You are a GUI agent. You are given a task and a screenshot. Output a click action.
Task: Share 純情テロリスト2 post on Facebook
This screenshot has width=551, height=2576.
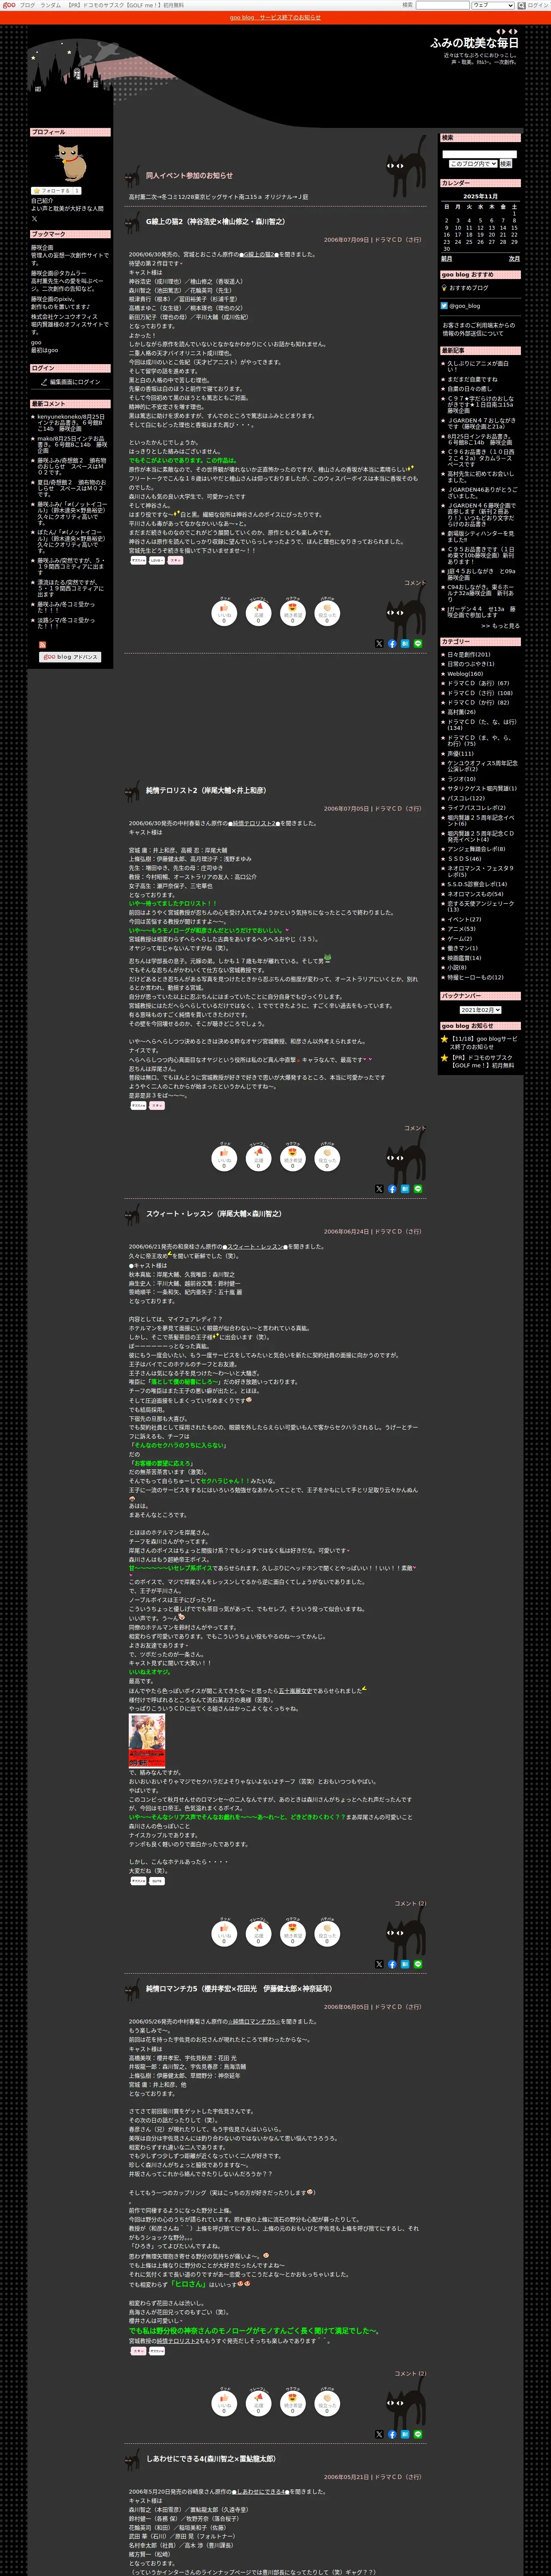(392, 1189)
